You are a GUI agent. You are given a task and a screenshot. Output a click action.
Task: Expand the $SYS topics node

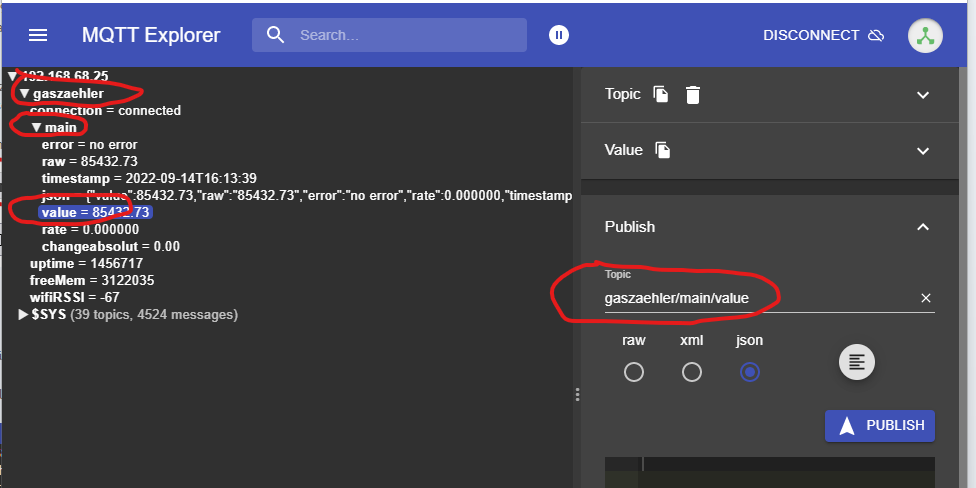tap(24, 315)
